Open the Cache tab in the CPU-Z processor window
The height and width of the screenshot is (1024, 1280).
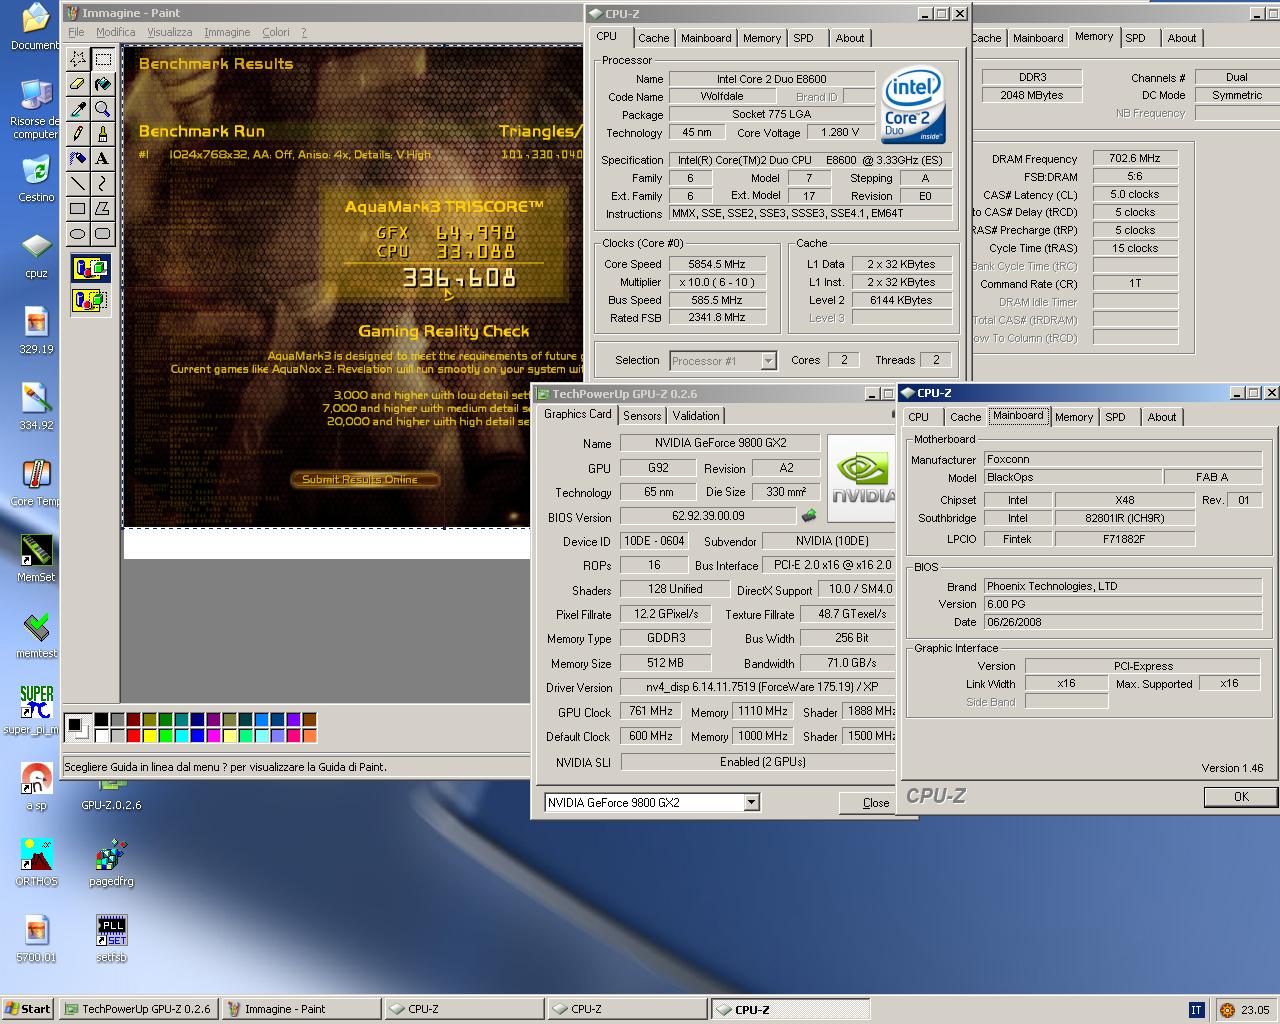[654, 38]
